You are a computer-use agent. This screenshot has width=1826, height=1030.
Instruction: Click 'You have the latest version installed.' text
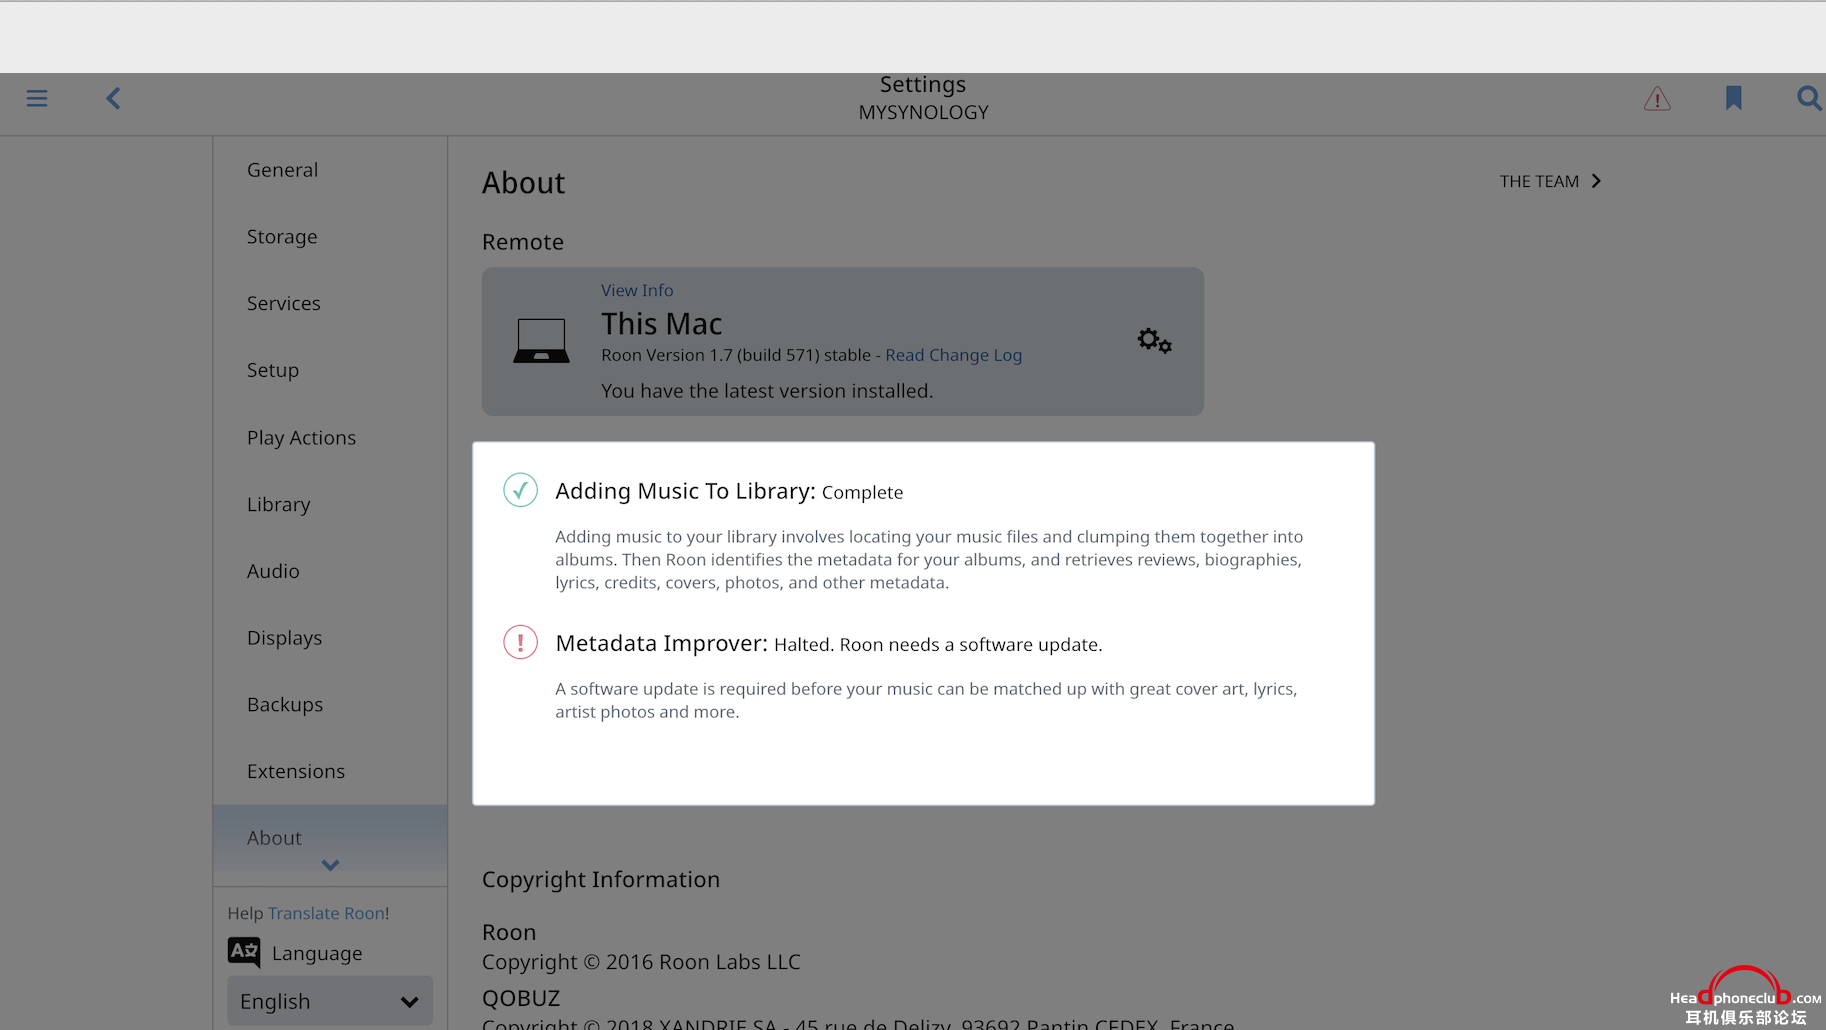(767, 391)
